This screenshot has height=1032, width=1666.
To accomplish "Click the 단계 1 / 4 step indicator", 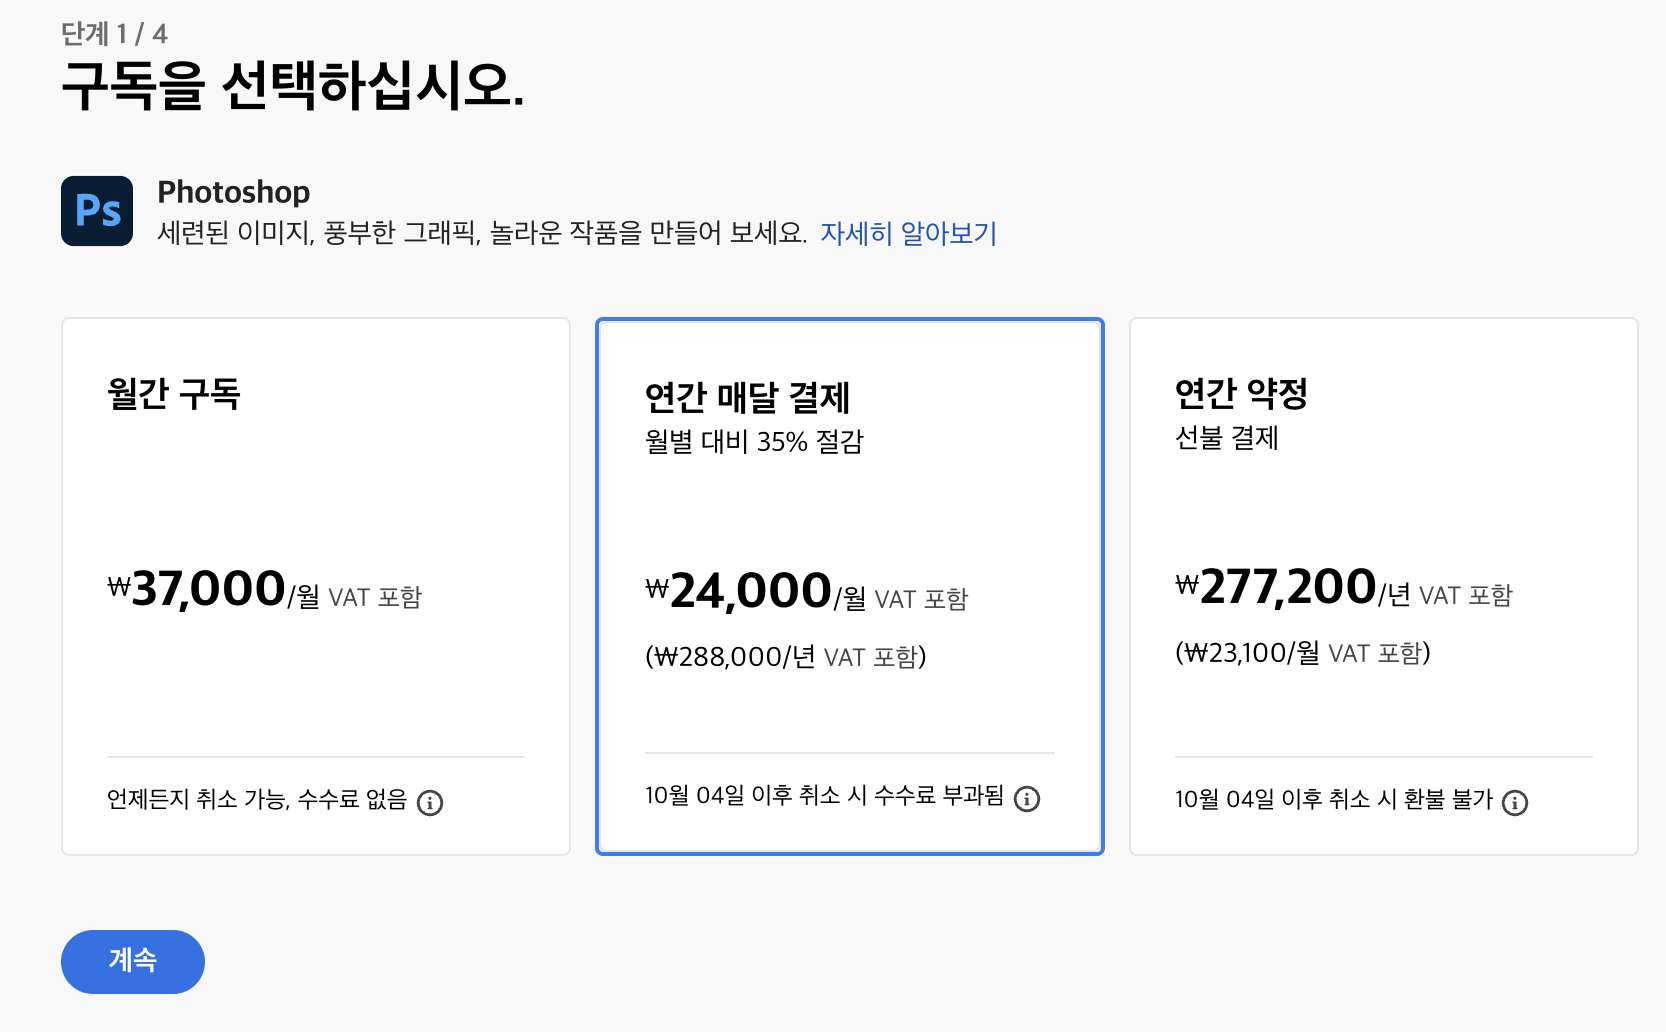I will click(113, 31).
